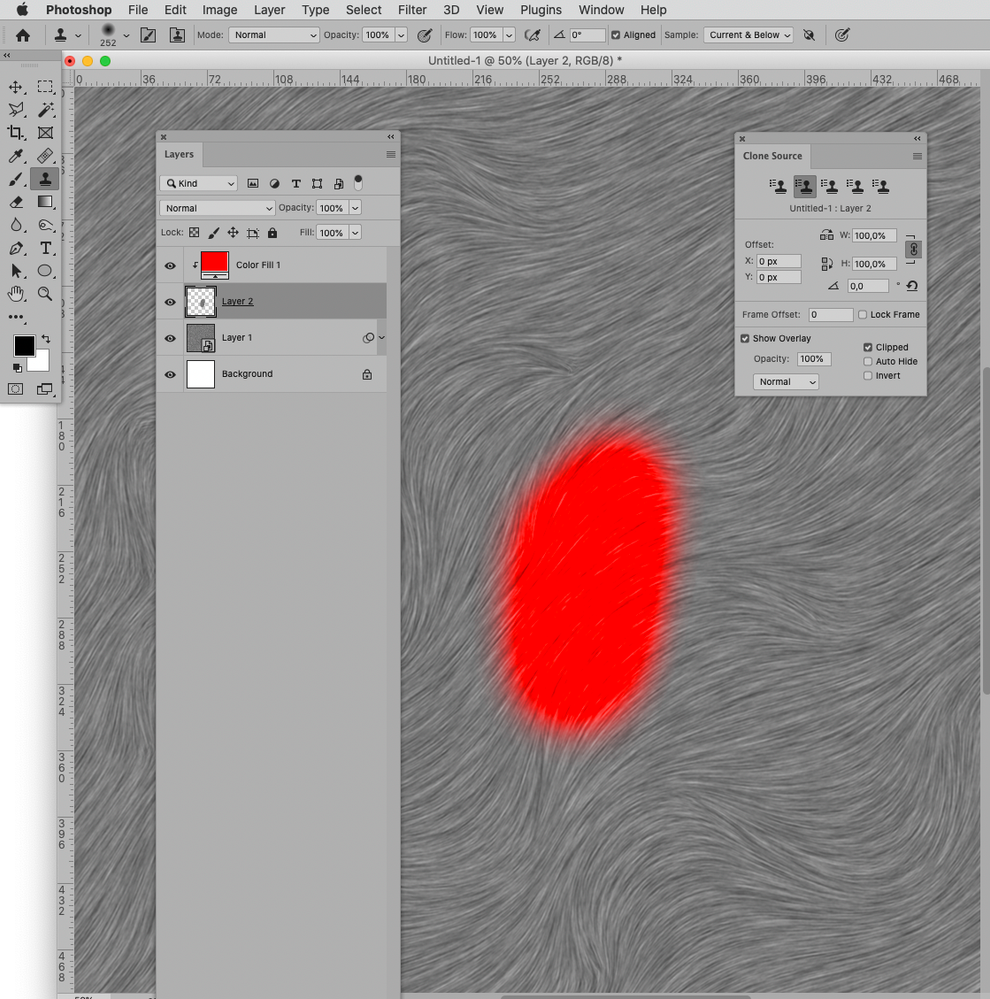990x999 pixels.
Task: Toggle the Brush Settings panel icon
Action: tap(148, 35)
